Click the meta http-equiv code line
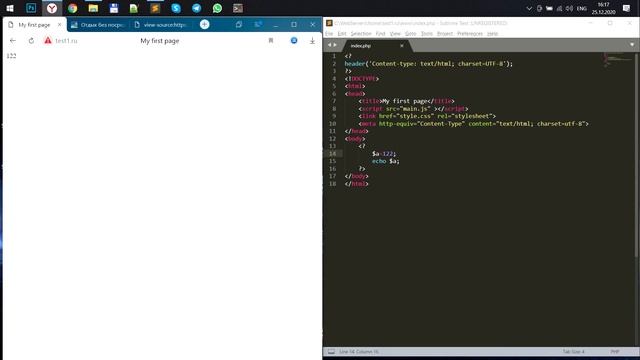Image resolution: width=640 pixels, height=360 pixels. pyautogui.click(x=473, y=124)
